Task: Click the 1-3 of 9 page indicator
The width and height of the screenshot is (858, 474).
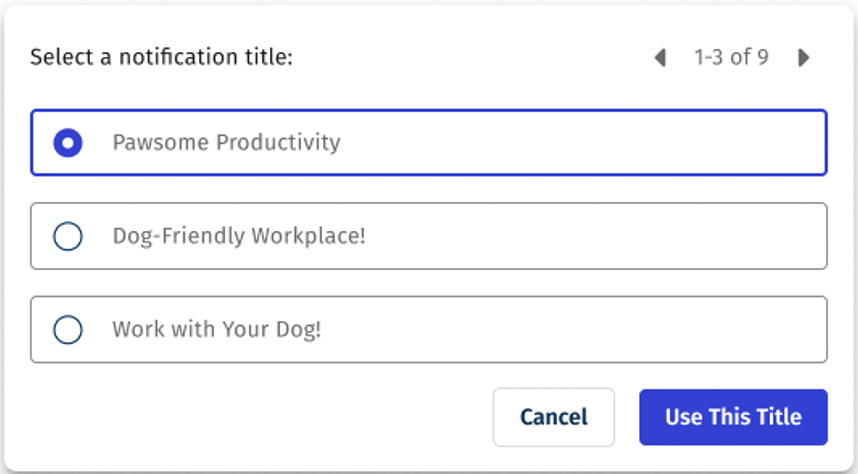Action: coord(732,57)
